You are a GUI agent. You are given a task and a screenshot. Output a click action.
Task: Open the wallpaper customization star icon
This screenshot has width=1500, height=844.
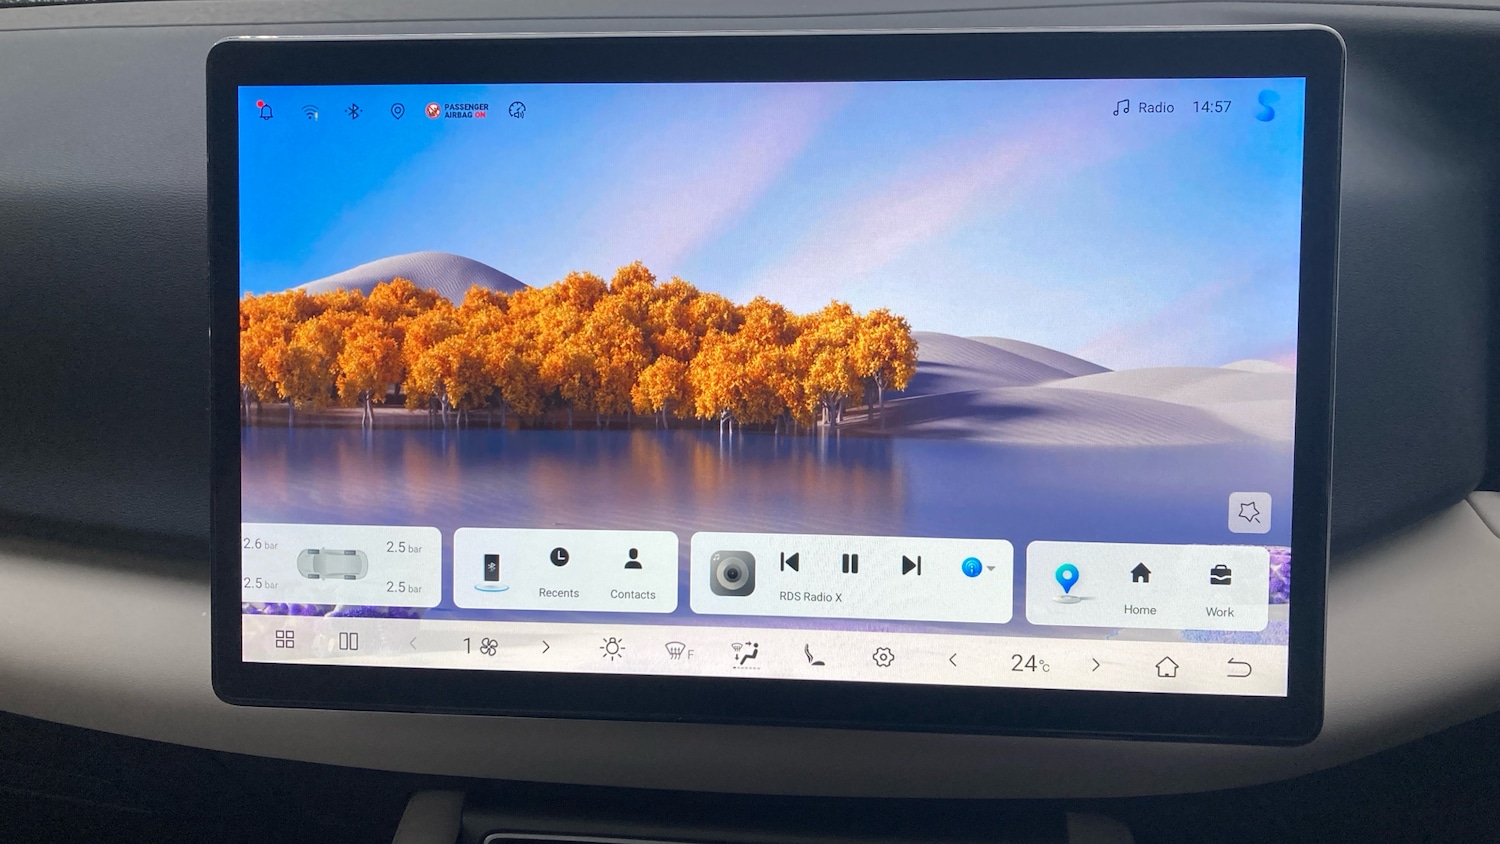(x=1249, y=512)
